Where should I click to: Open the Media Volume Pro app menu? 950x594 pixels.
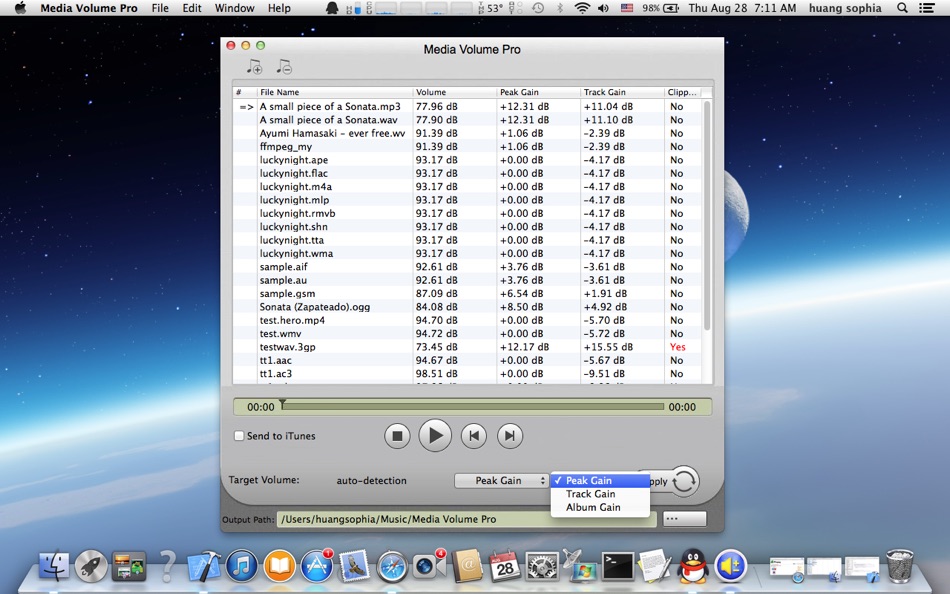coord(89,8)
